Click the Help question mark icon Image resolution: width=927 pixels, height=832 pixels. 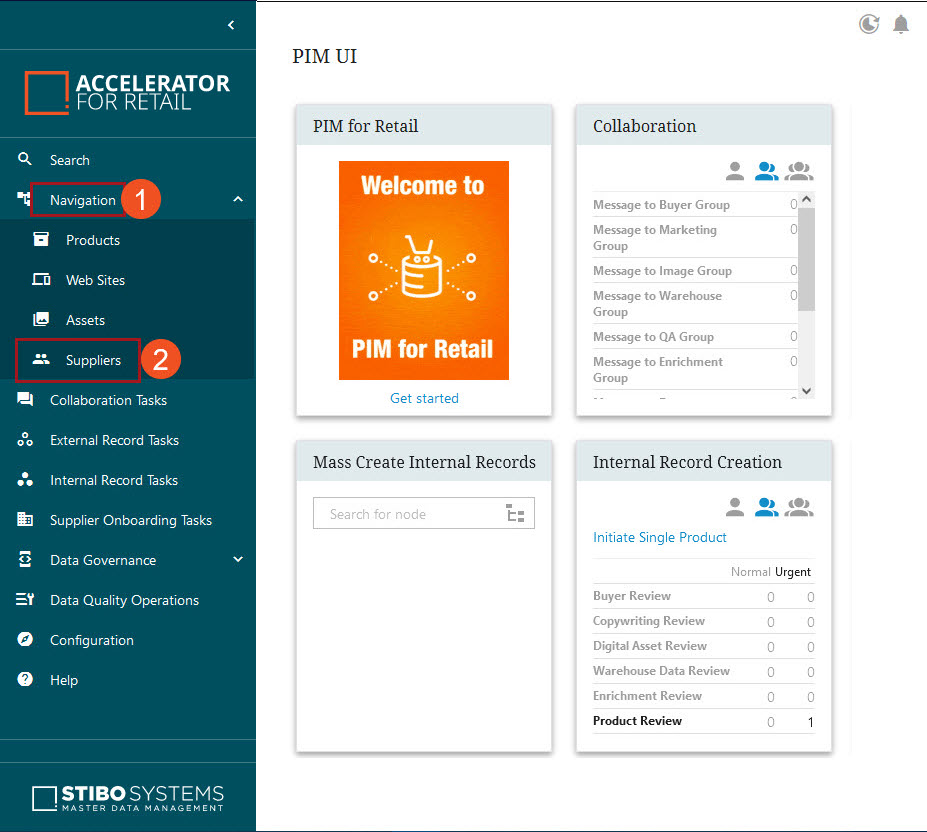click(25, 679)
